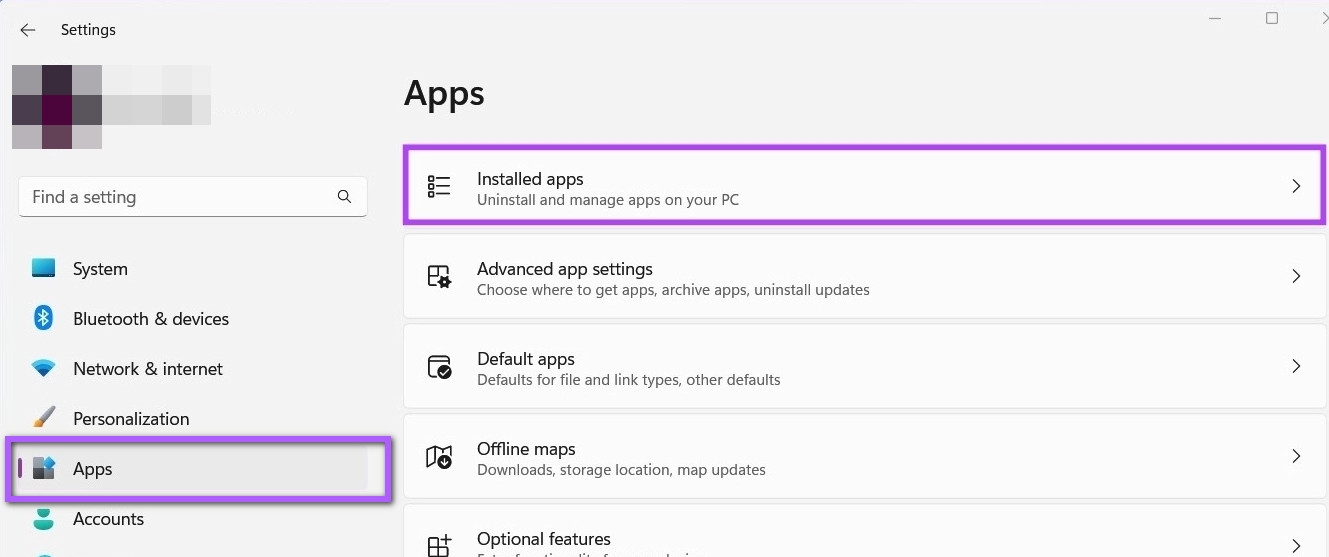The height and width of the screenshot is (557, 1329).
Task: Click 'Uninstall and manage apps on your PC'
Action: [608, 200]
